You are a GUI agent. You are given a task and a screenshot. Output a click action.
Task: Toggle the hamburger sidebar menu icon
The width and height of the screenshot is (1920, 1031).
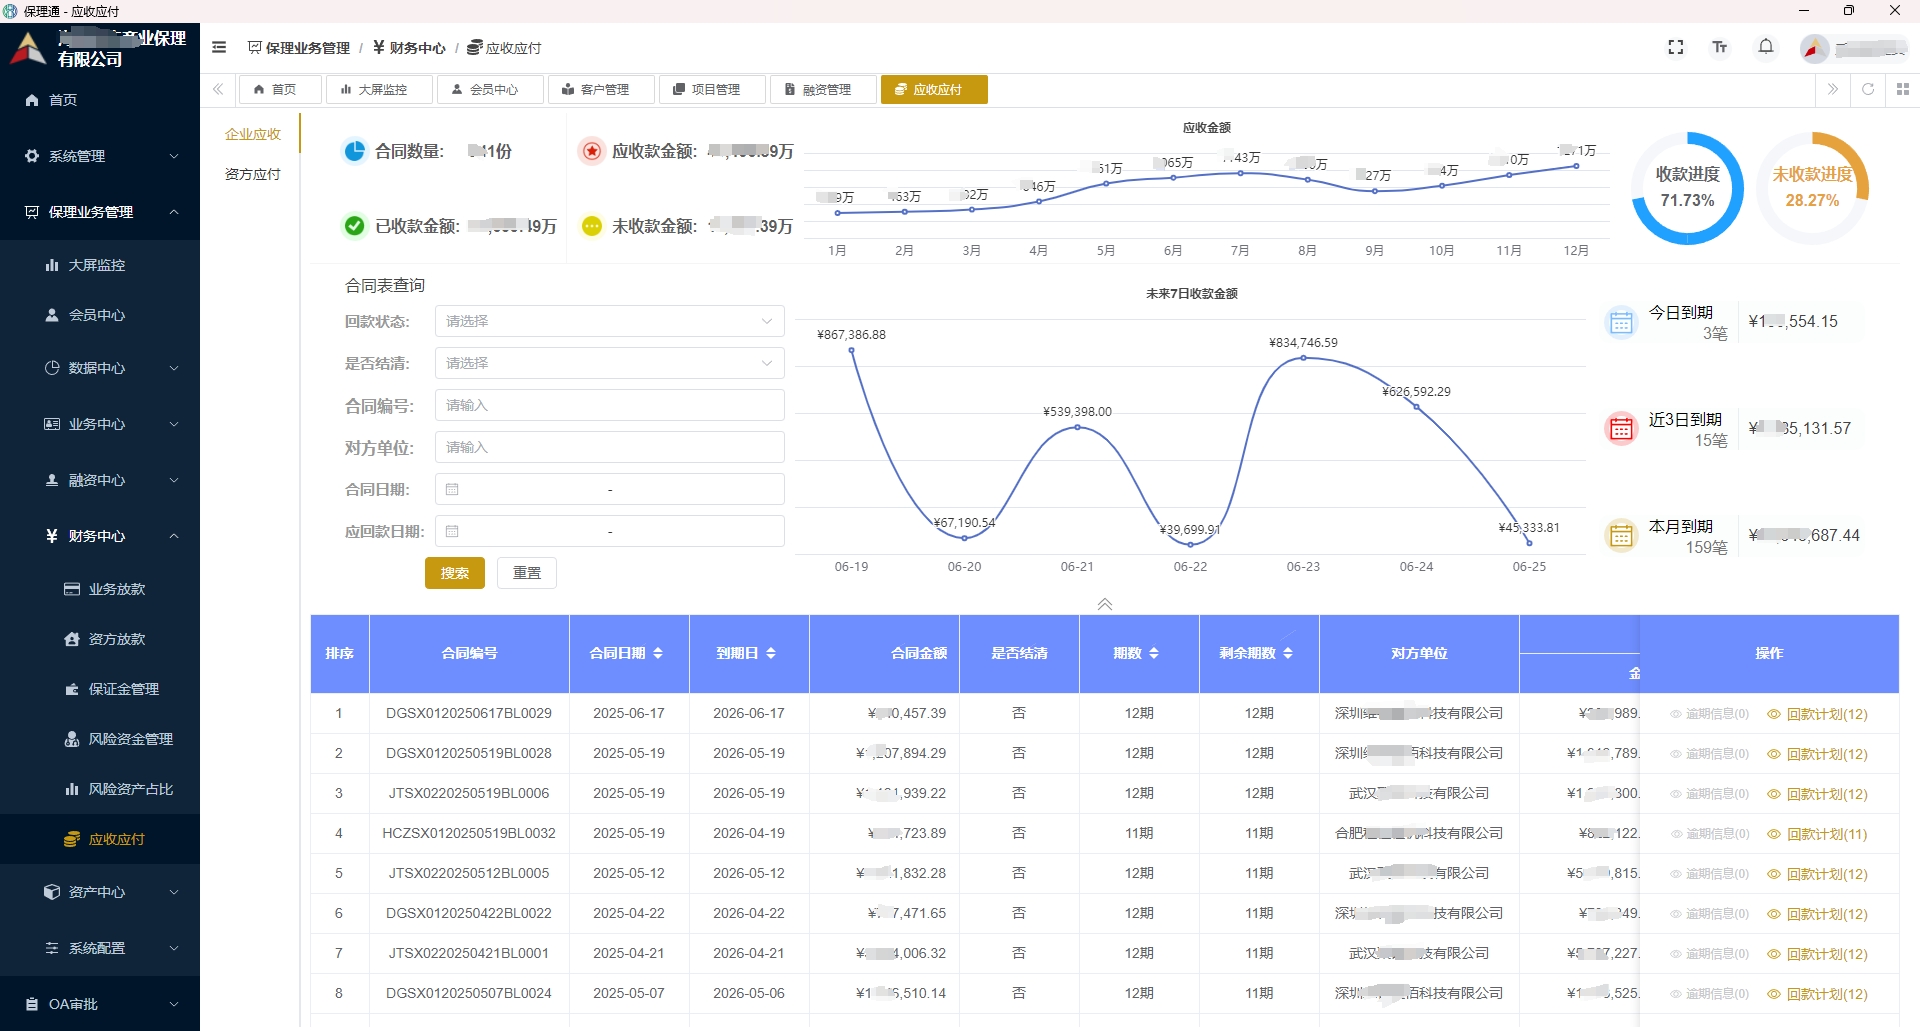pos(219,47)
